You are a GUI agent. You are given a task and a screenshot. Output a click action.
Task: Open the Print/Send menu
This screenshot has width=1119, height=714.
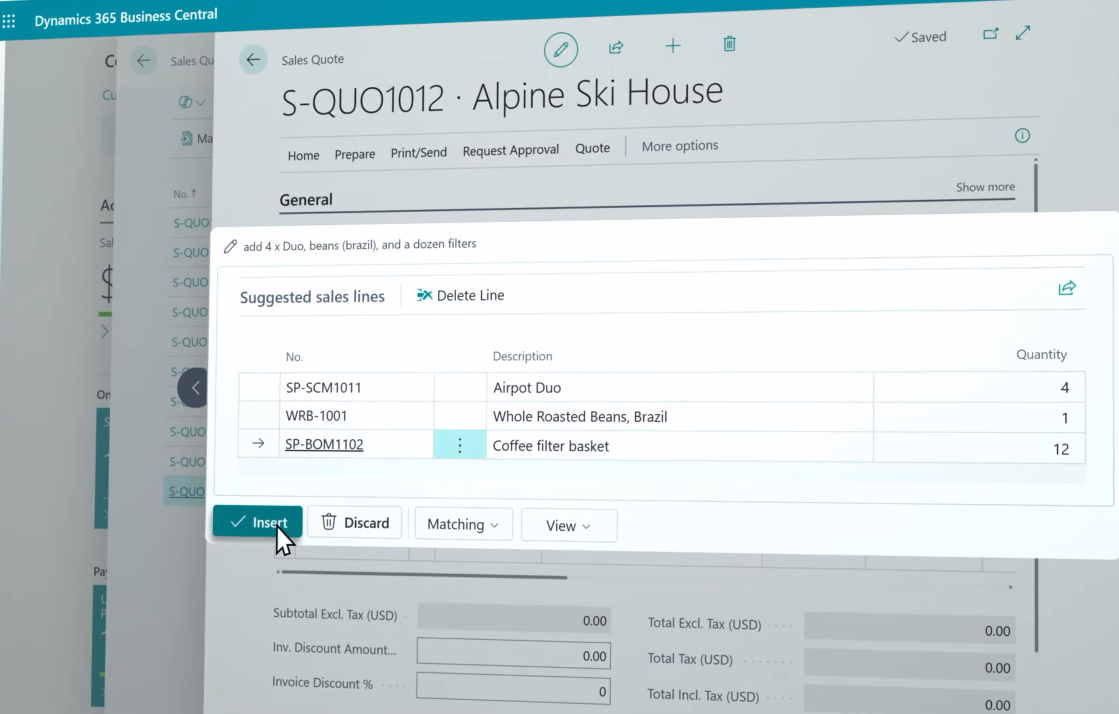click(x=418, y=152)
